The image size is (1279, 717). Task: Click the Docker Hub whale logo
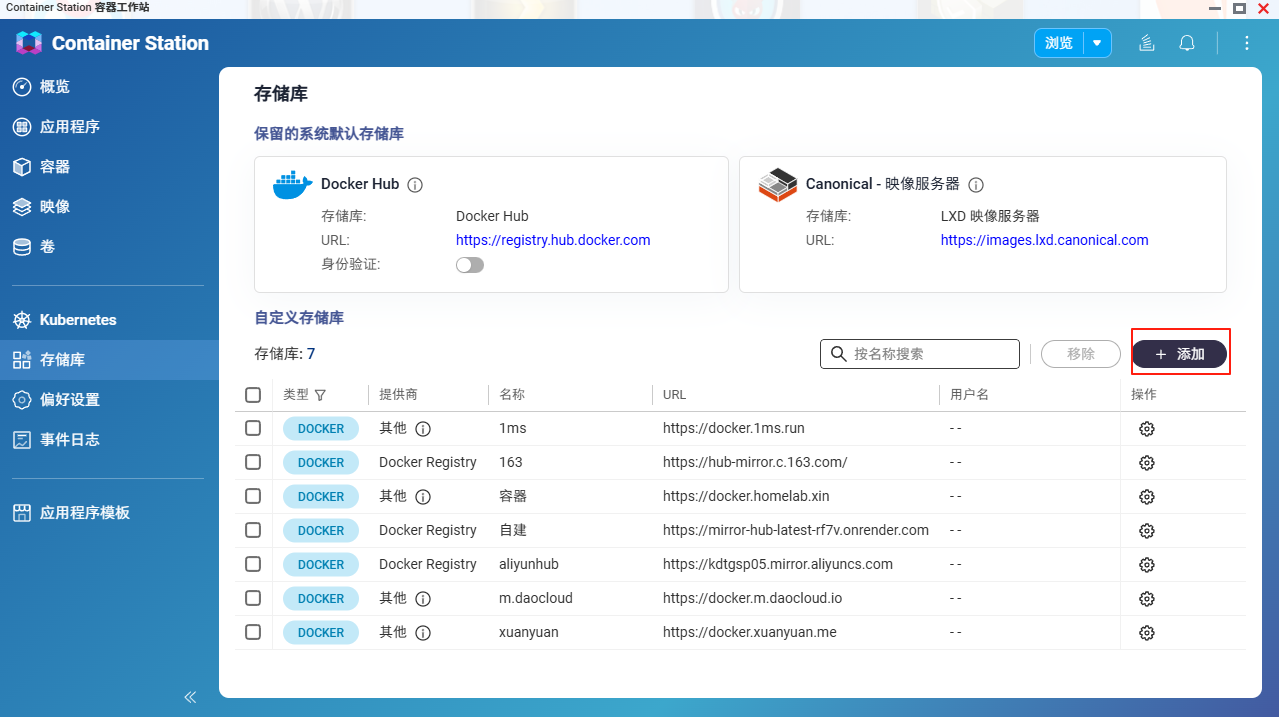[x=292, y=185]
